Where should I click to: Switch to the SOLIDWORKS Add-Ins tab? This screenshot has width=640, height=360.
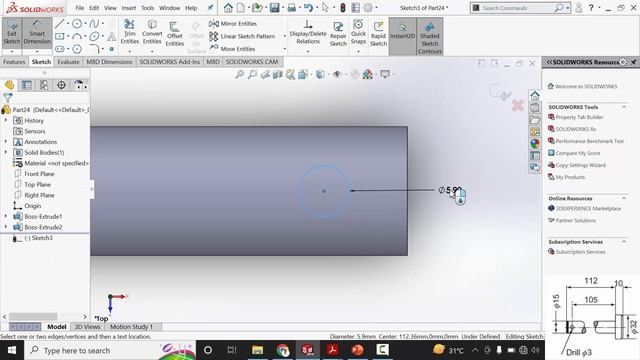169,62
